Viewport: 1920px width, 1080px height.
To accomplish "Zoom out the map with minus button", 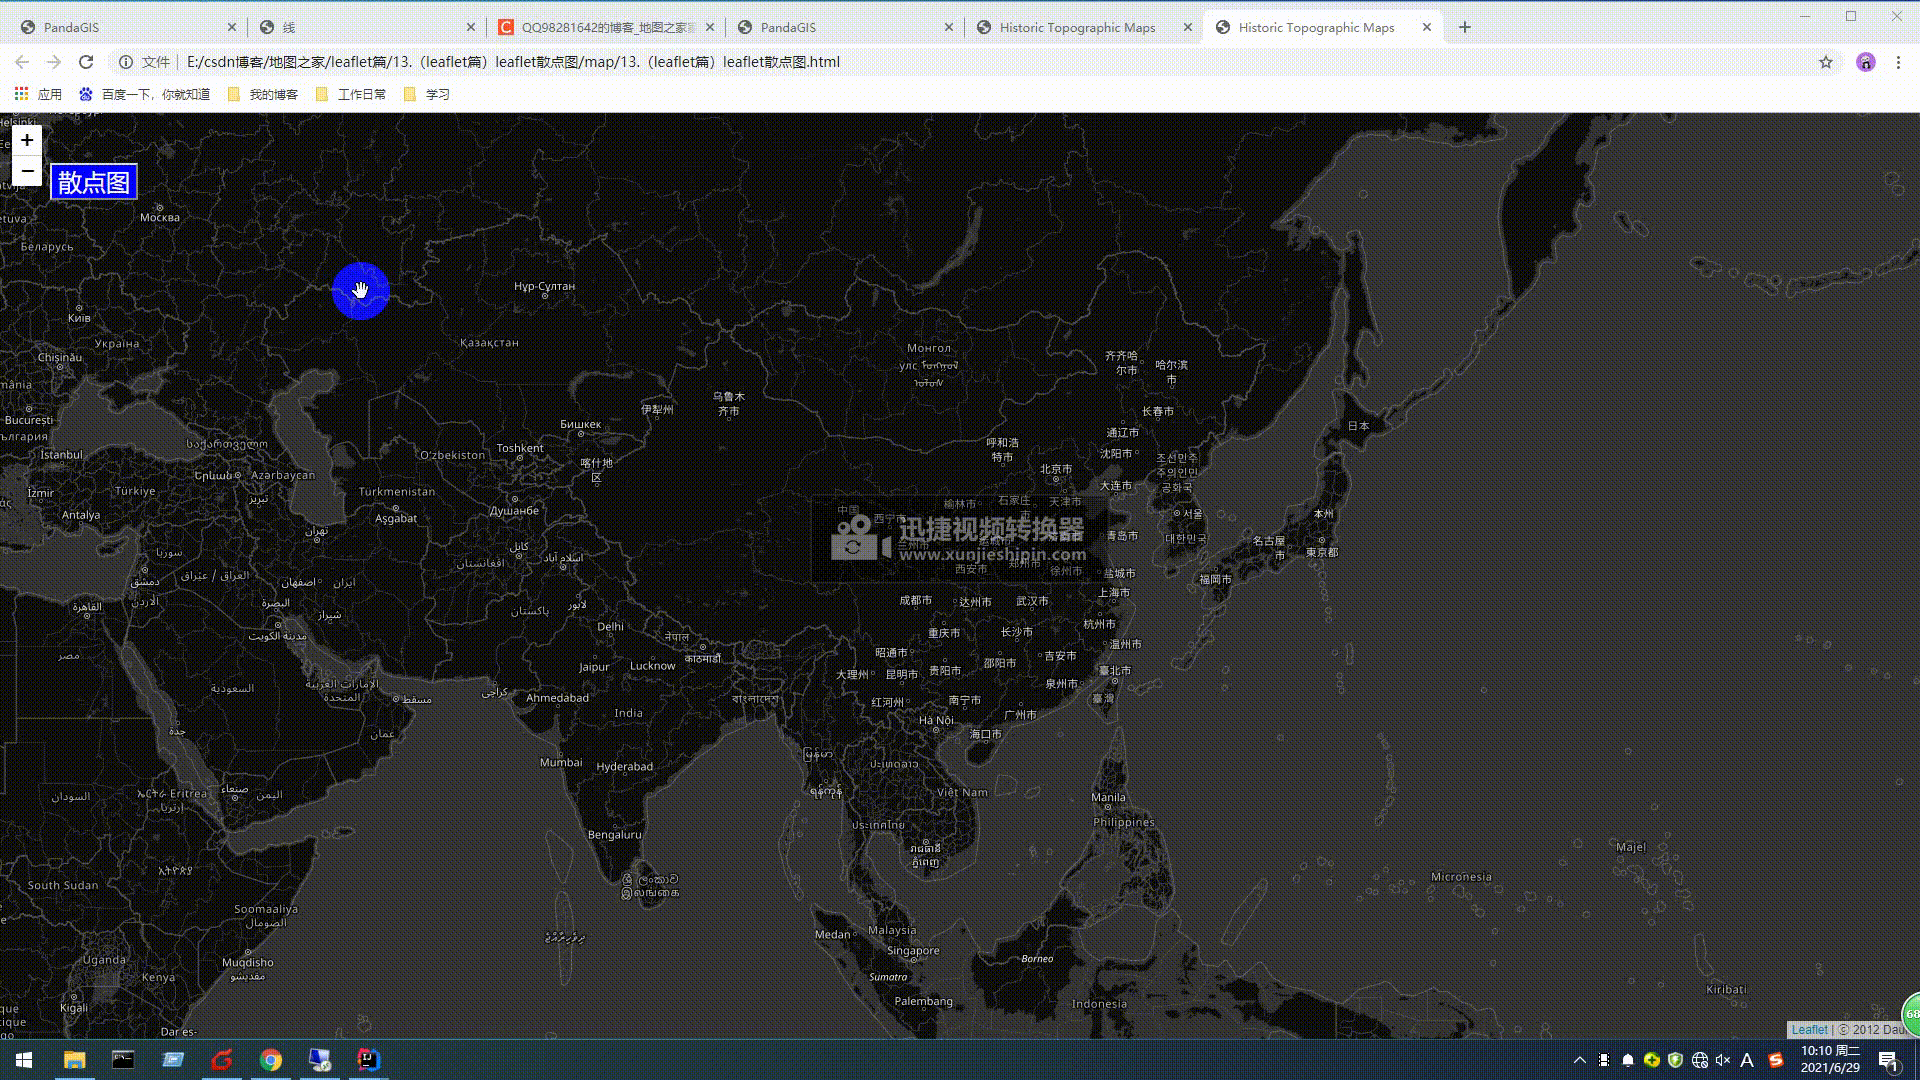I will tap(27, 171).
